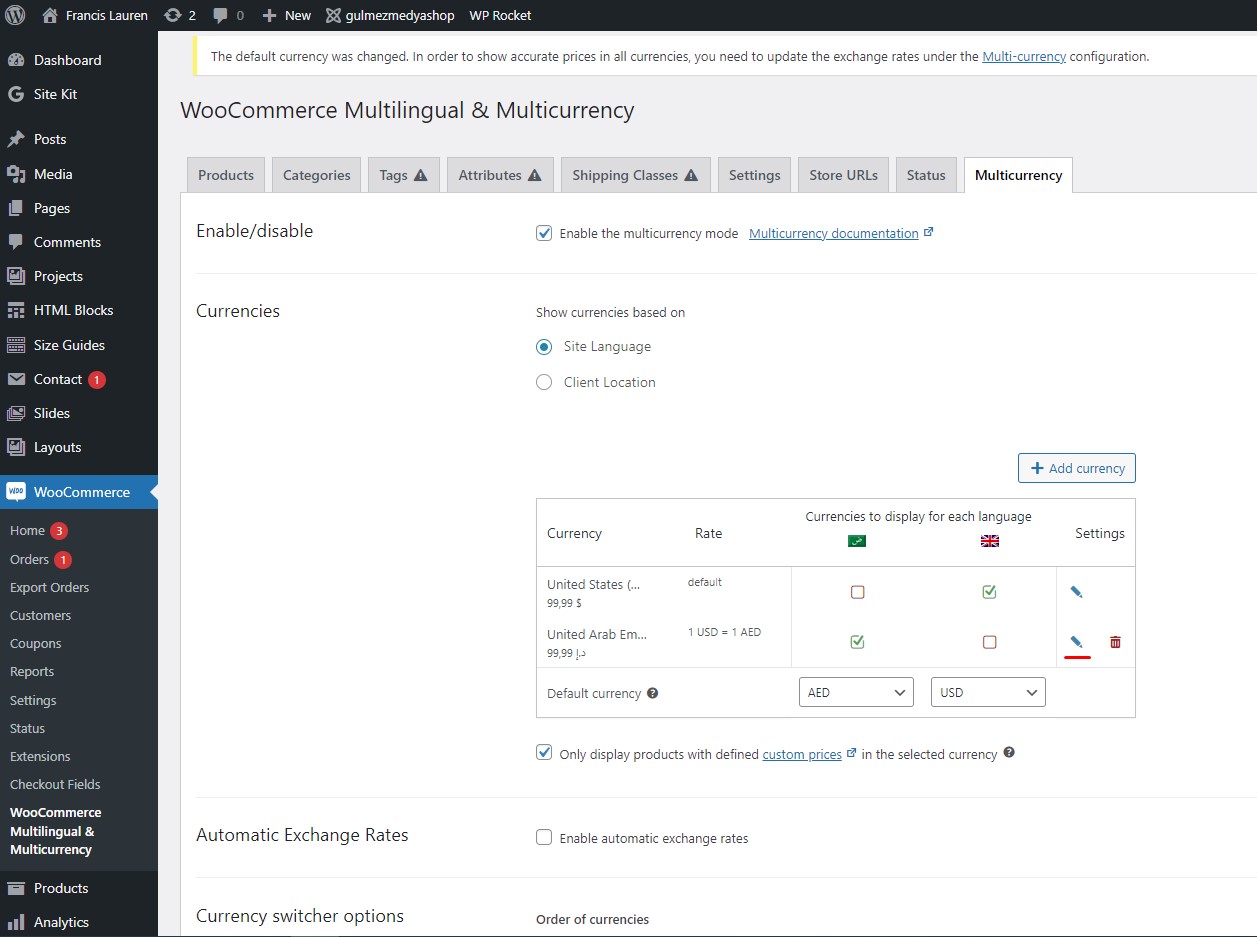Open Extensions submenu
Viewport: 1257px width, 937px height.
(40, 756)
